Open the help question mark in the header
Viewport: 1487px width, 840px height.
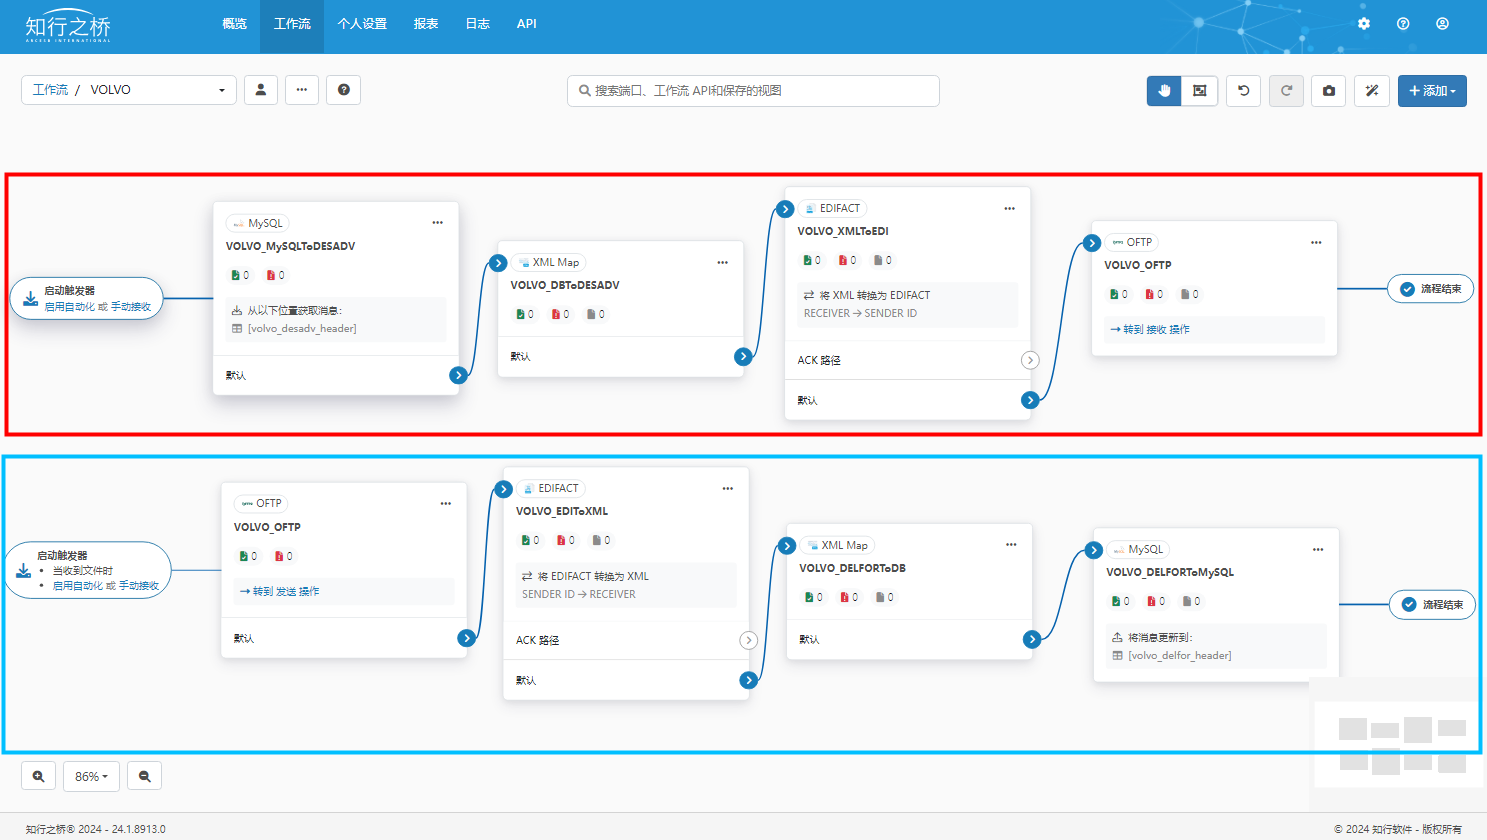(1403, 23)
